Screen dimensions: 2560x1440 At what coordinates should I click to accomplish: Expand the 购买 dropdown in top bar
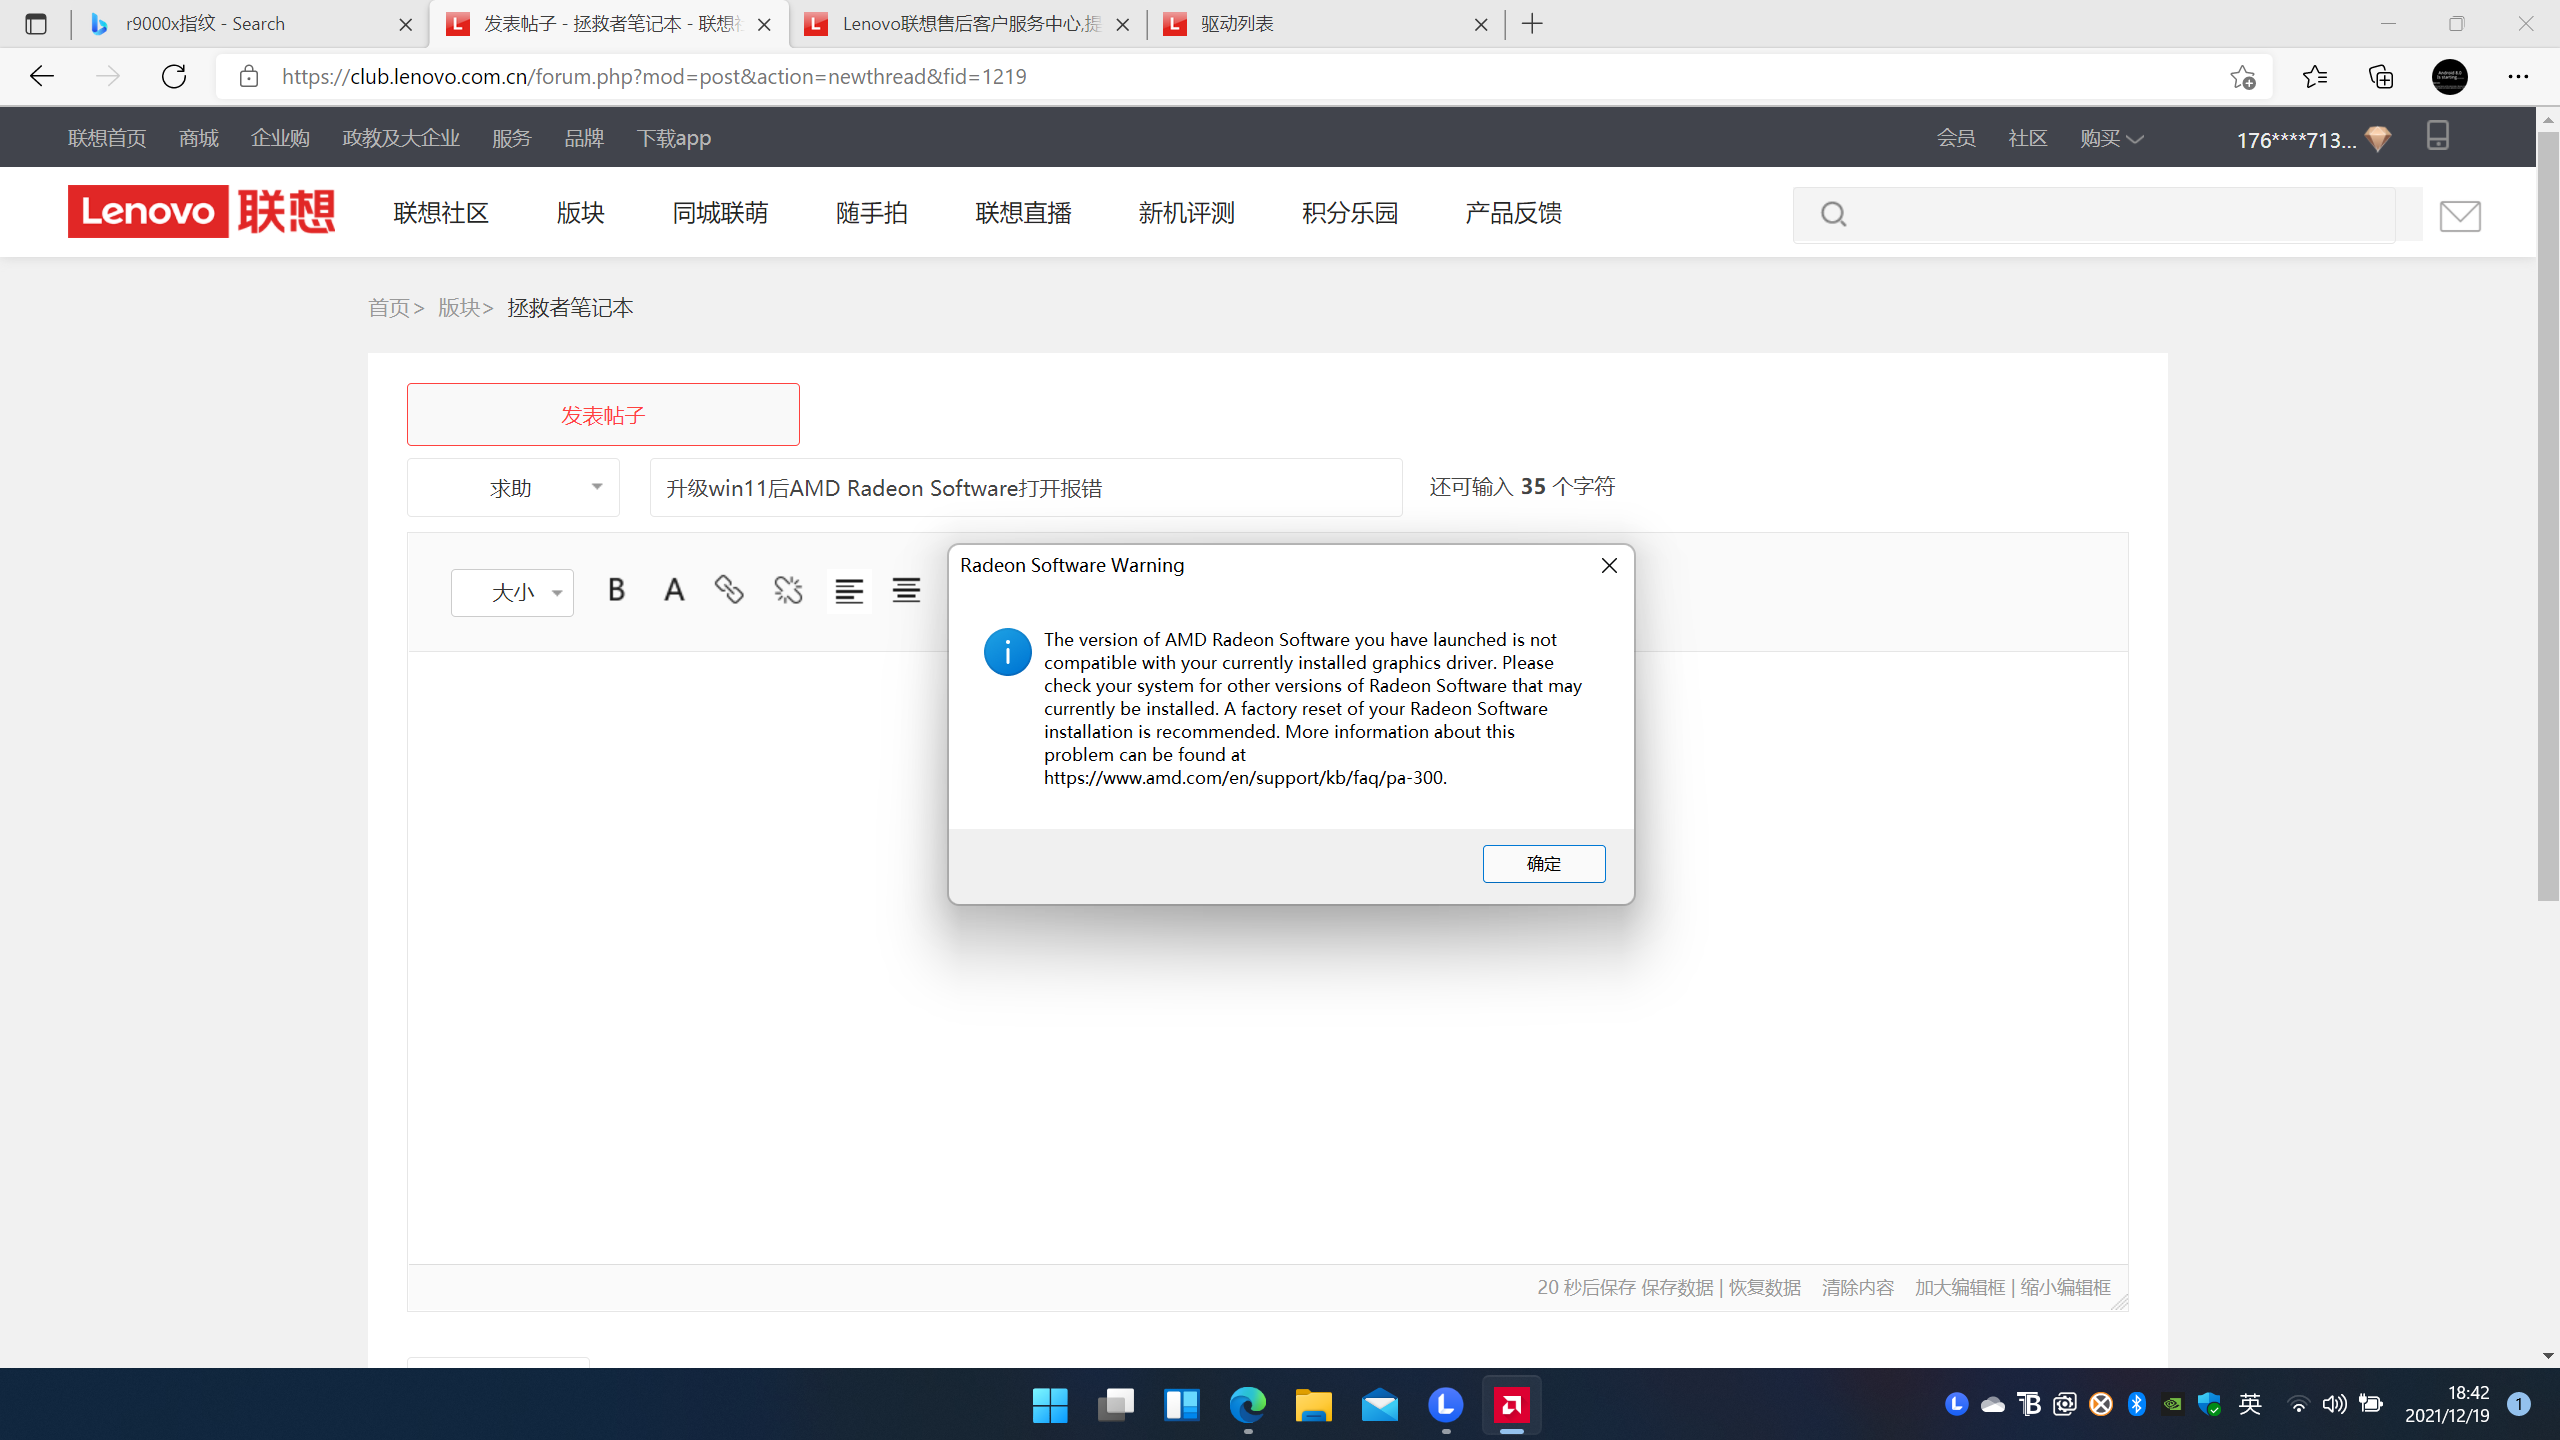[2112, 138]
